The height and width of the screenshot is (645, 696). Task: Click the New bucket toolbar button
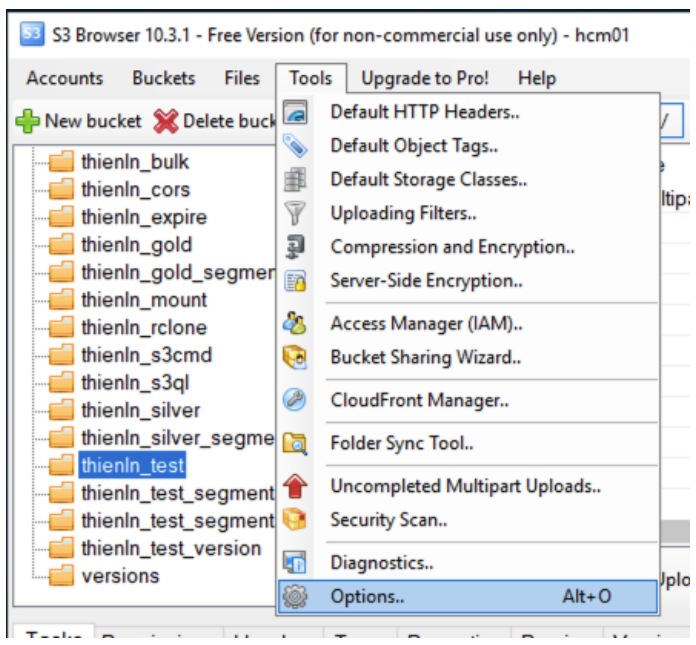(x=79, y=121)
